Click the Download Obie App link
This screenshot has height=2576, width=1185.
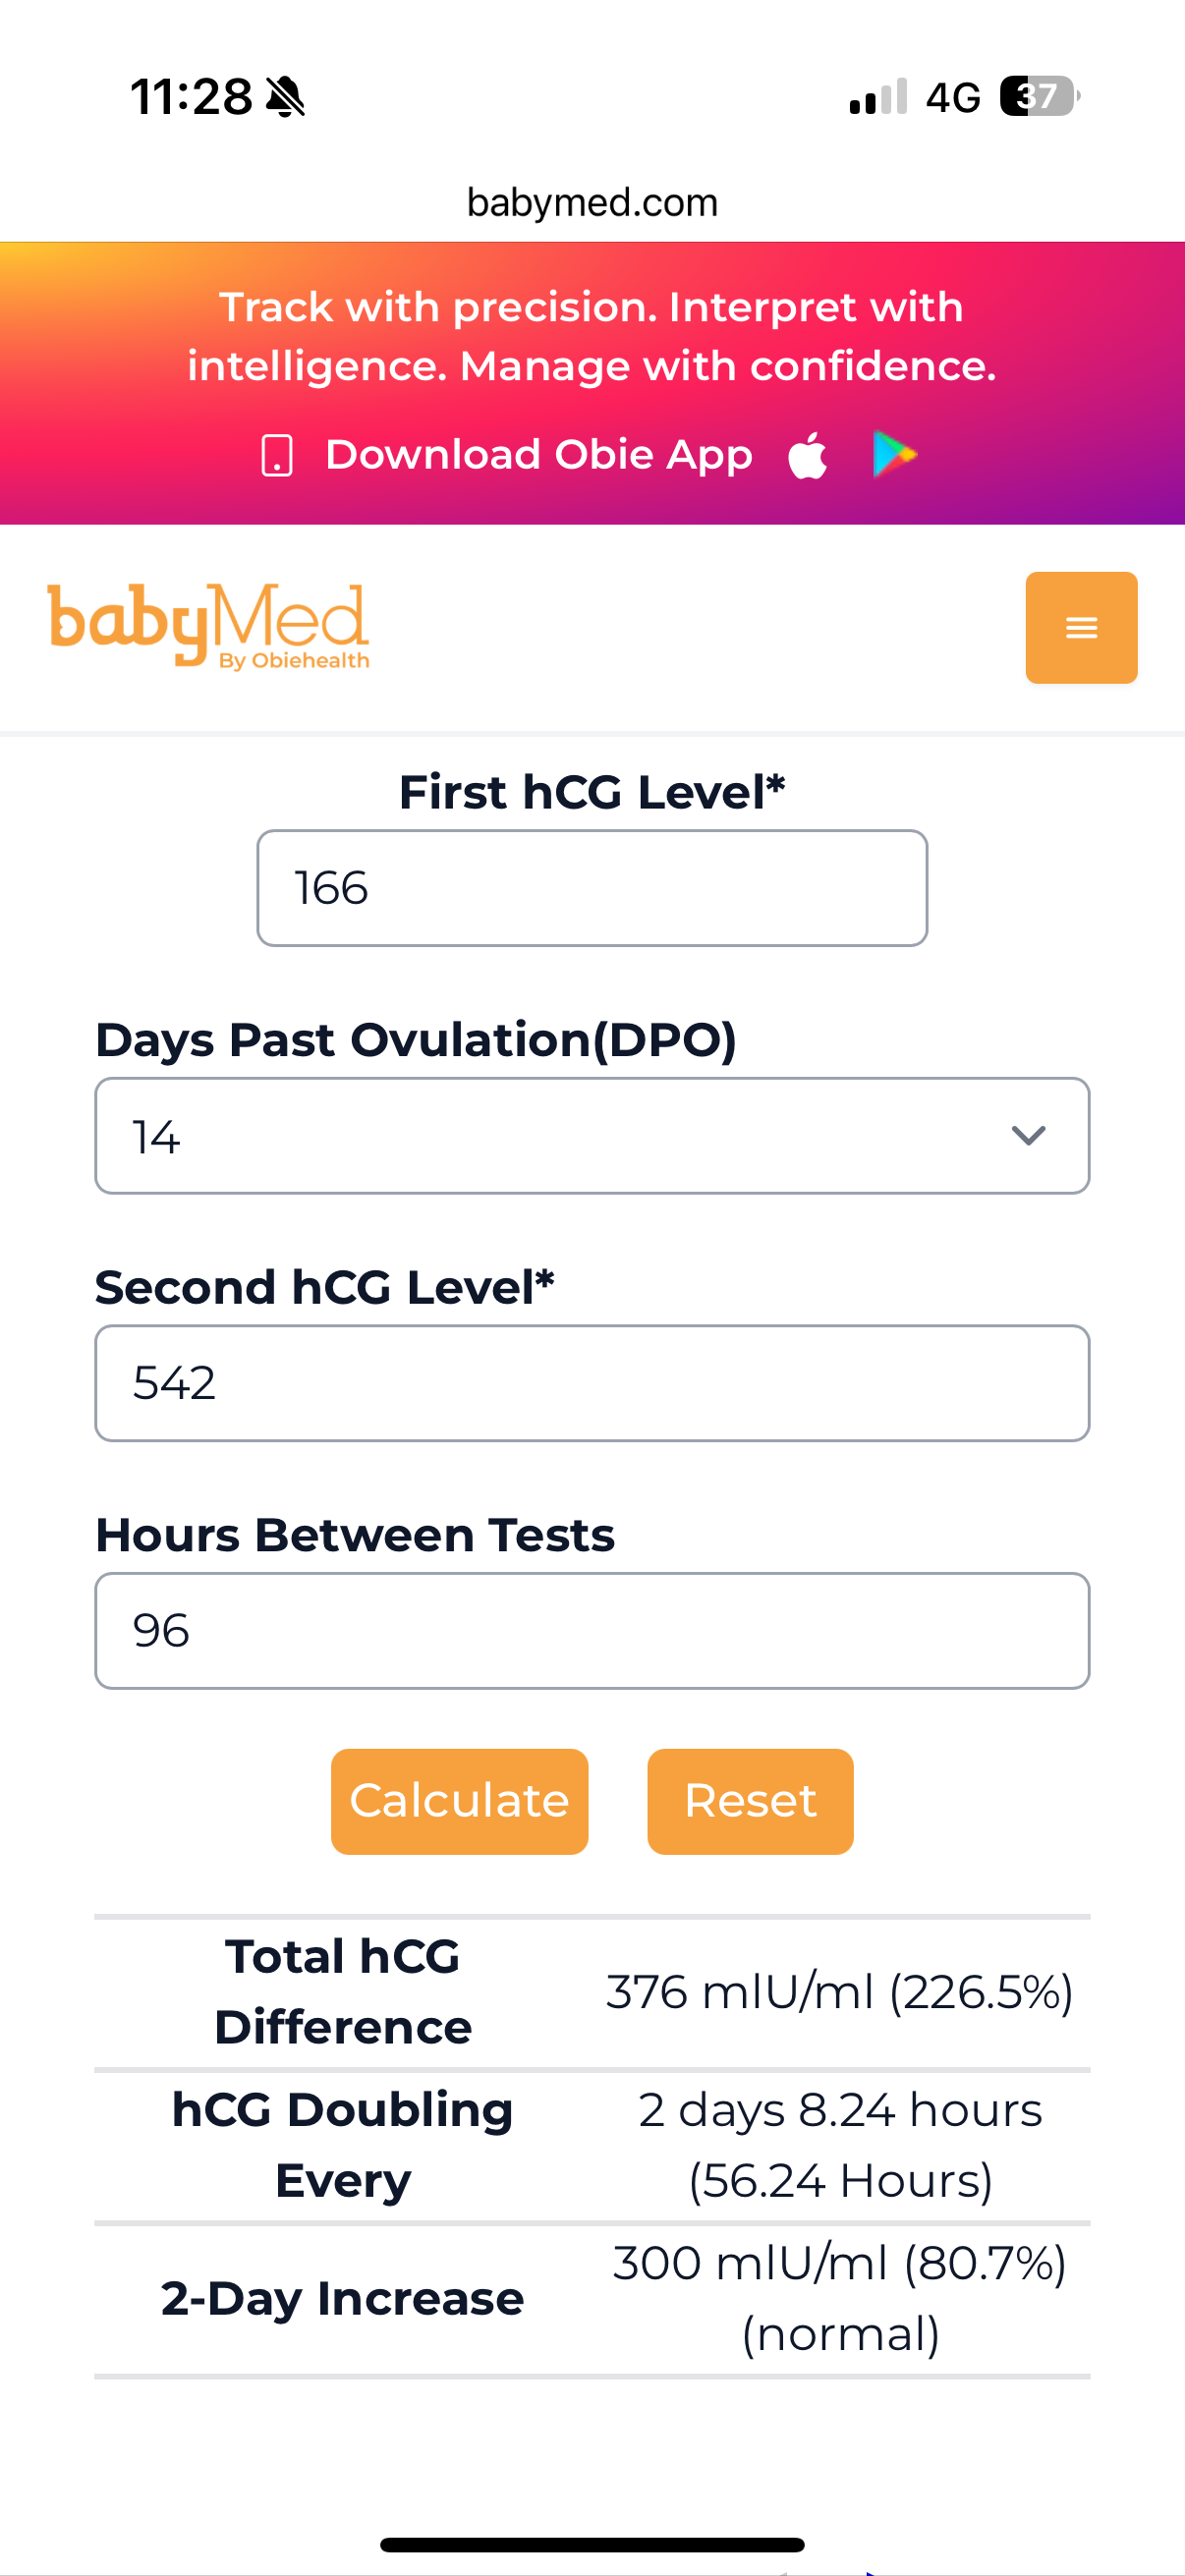538,455
